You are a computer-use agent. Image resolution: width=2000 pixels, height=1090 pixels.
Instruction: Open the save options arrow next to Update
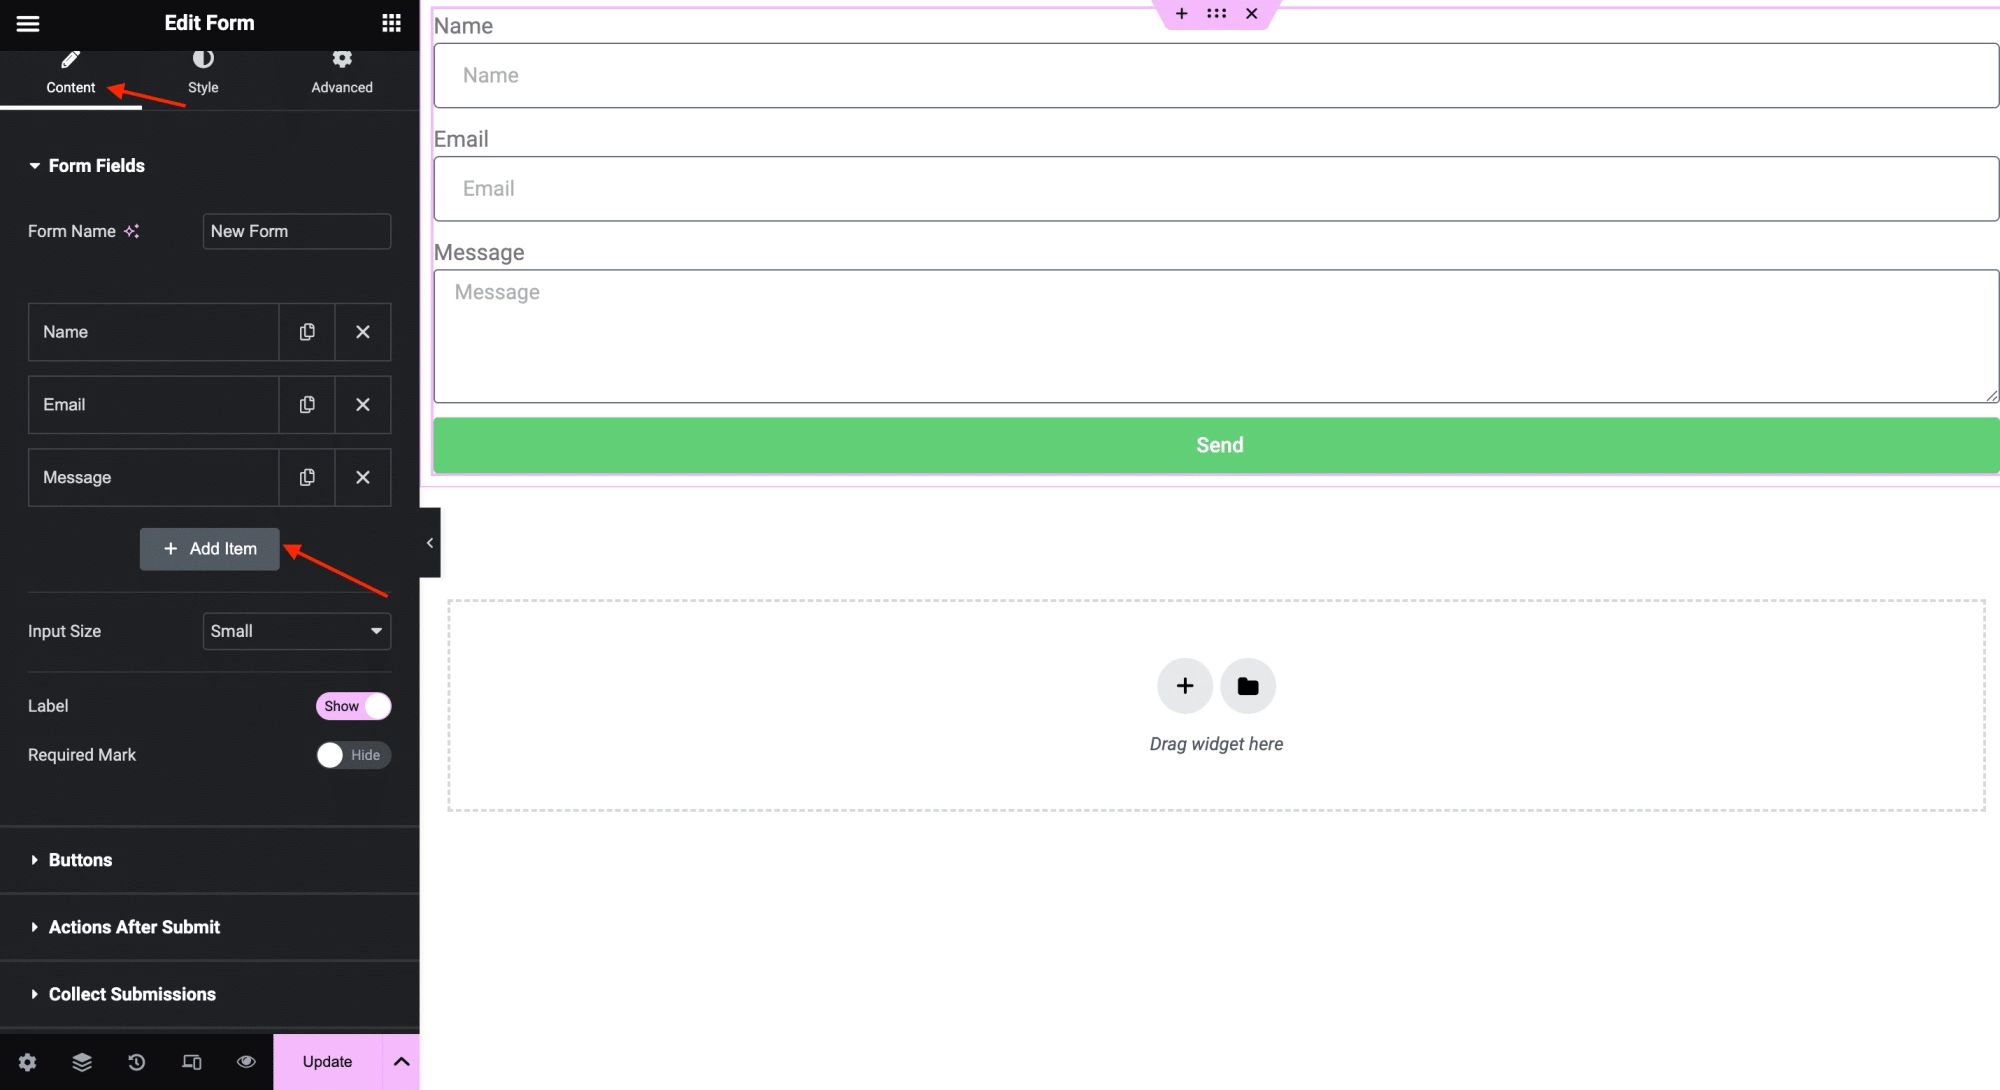pyautogui.click(x=401, y=1062)
